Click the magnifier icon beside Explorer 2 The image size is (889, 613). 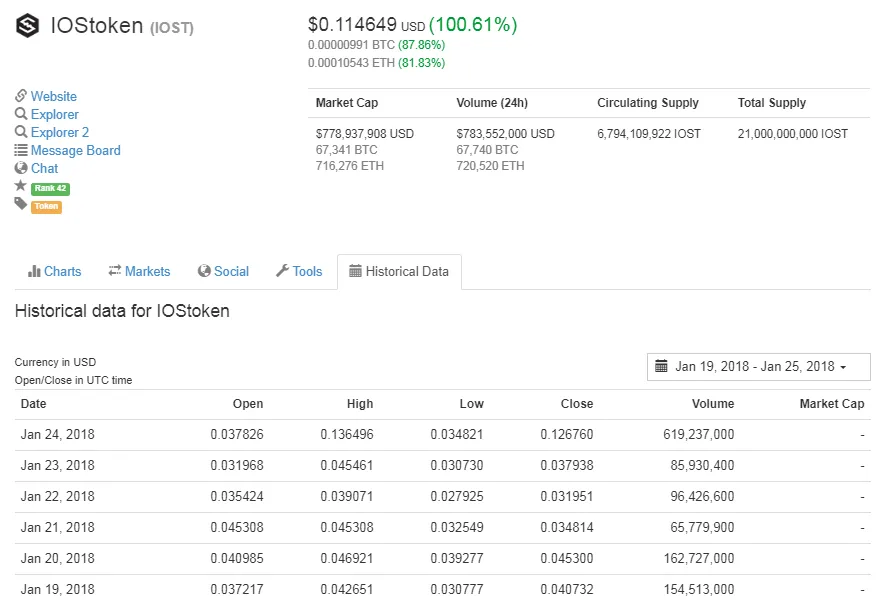pos(21,132)
